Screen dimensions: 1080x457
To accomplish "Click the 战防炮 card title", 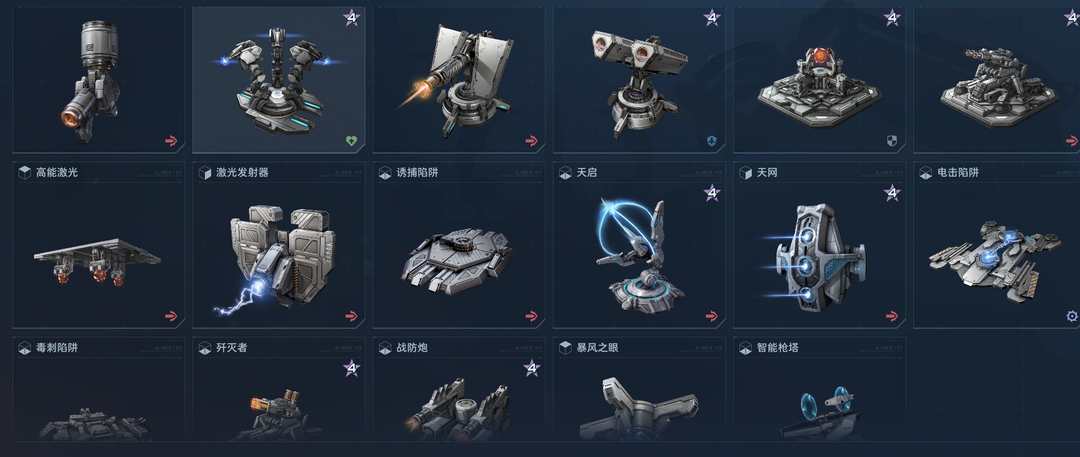I will pyautogui.click(x=413, y=347).
